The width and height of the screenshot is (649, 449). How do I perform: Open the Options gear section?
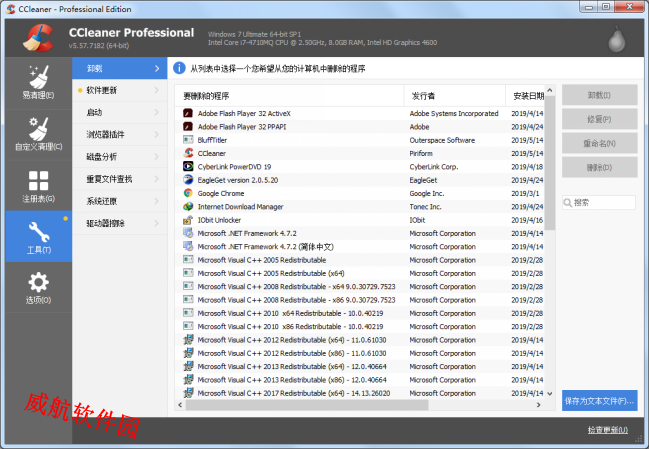tap(38, 288)
